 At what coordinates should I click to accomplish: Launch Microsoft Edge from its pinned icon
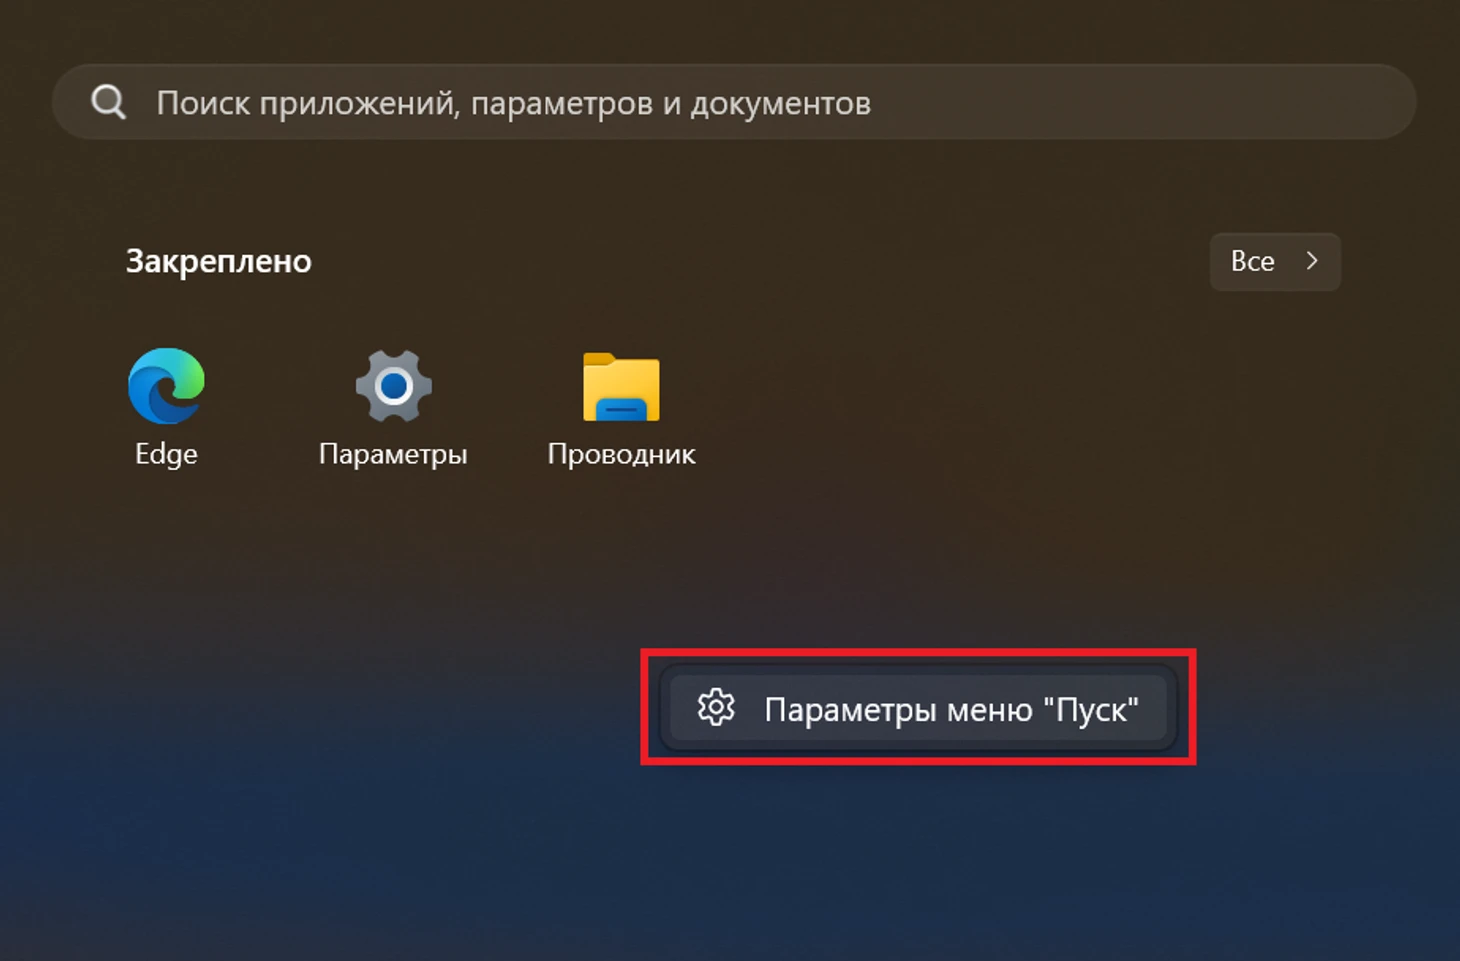tap(166, 386)
